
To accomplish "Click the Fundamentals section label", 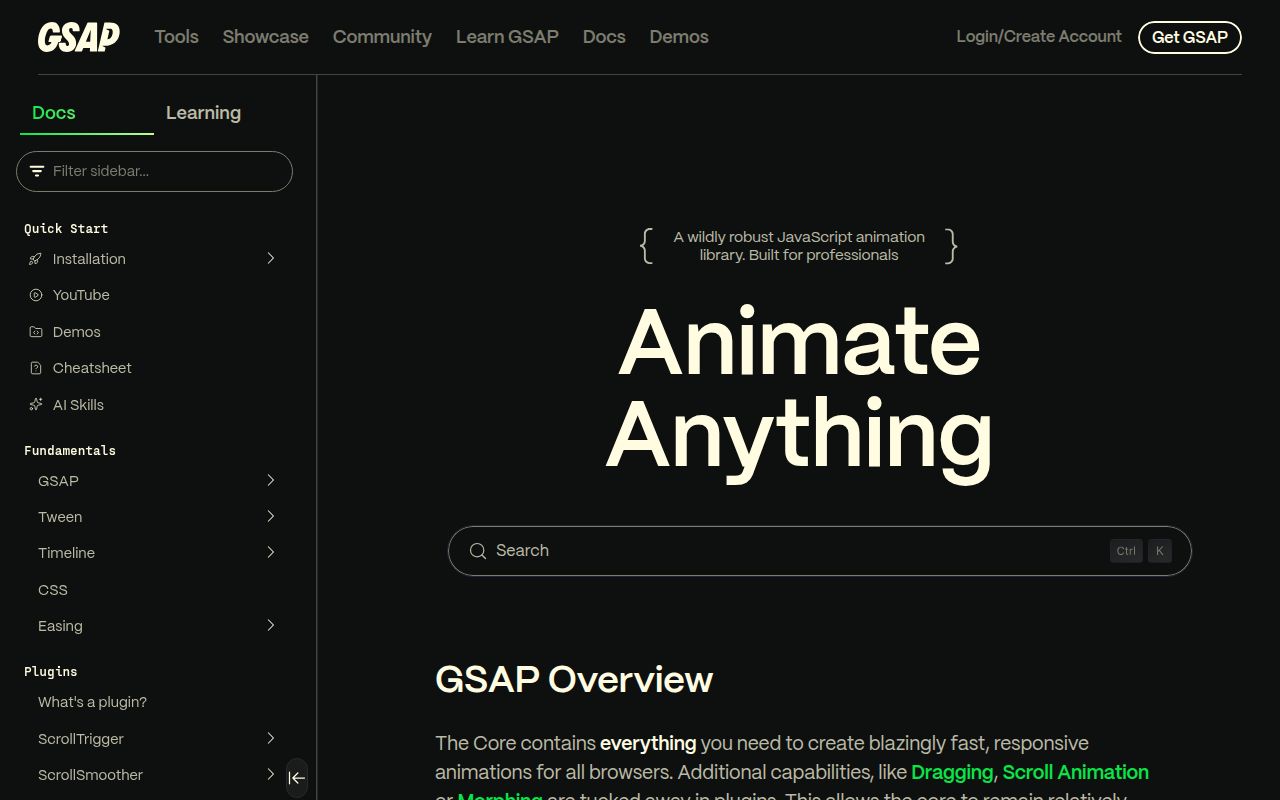I will coord(70,450).
